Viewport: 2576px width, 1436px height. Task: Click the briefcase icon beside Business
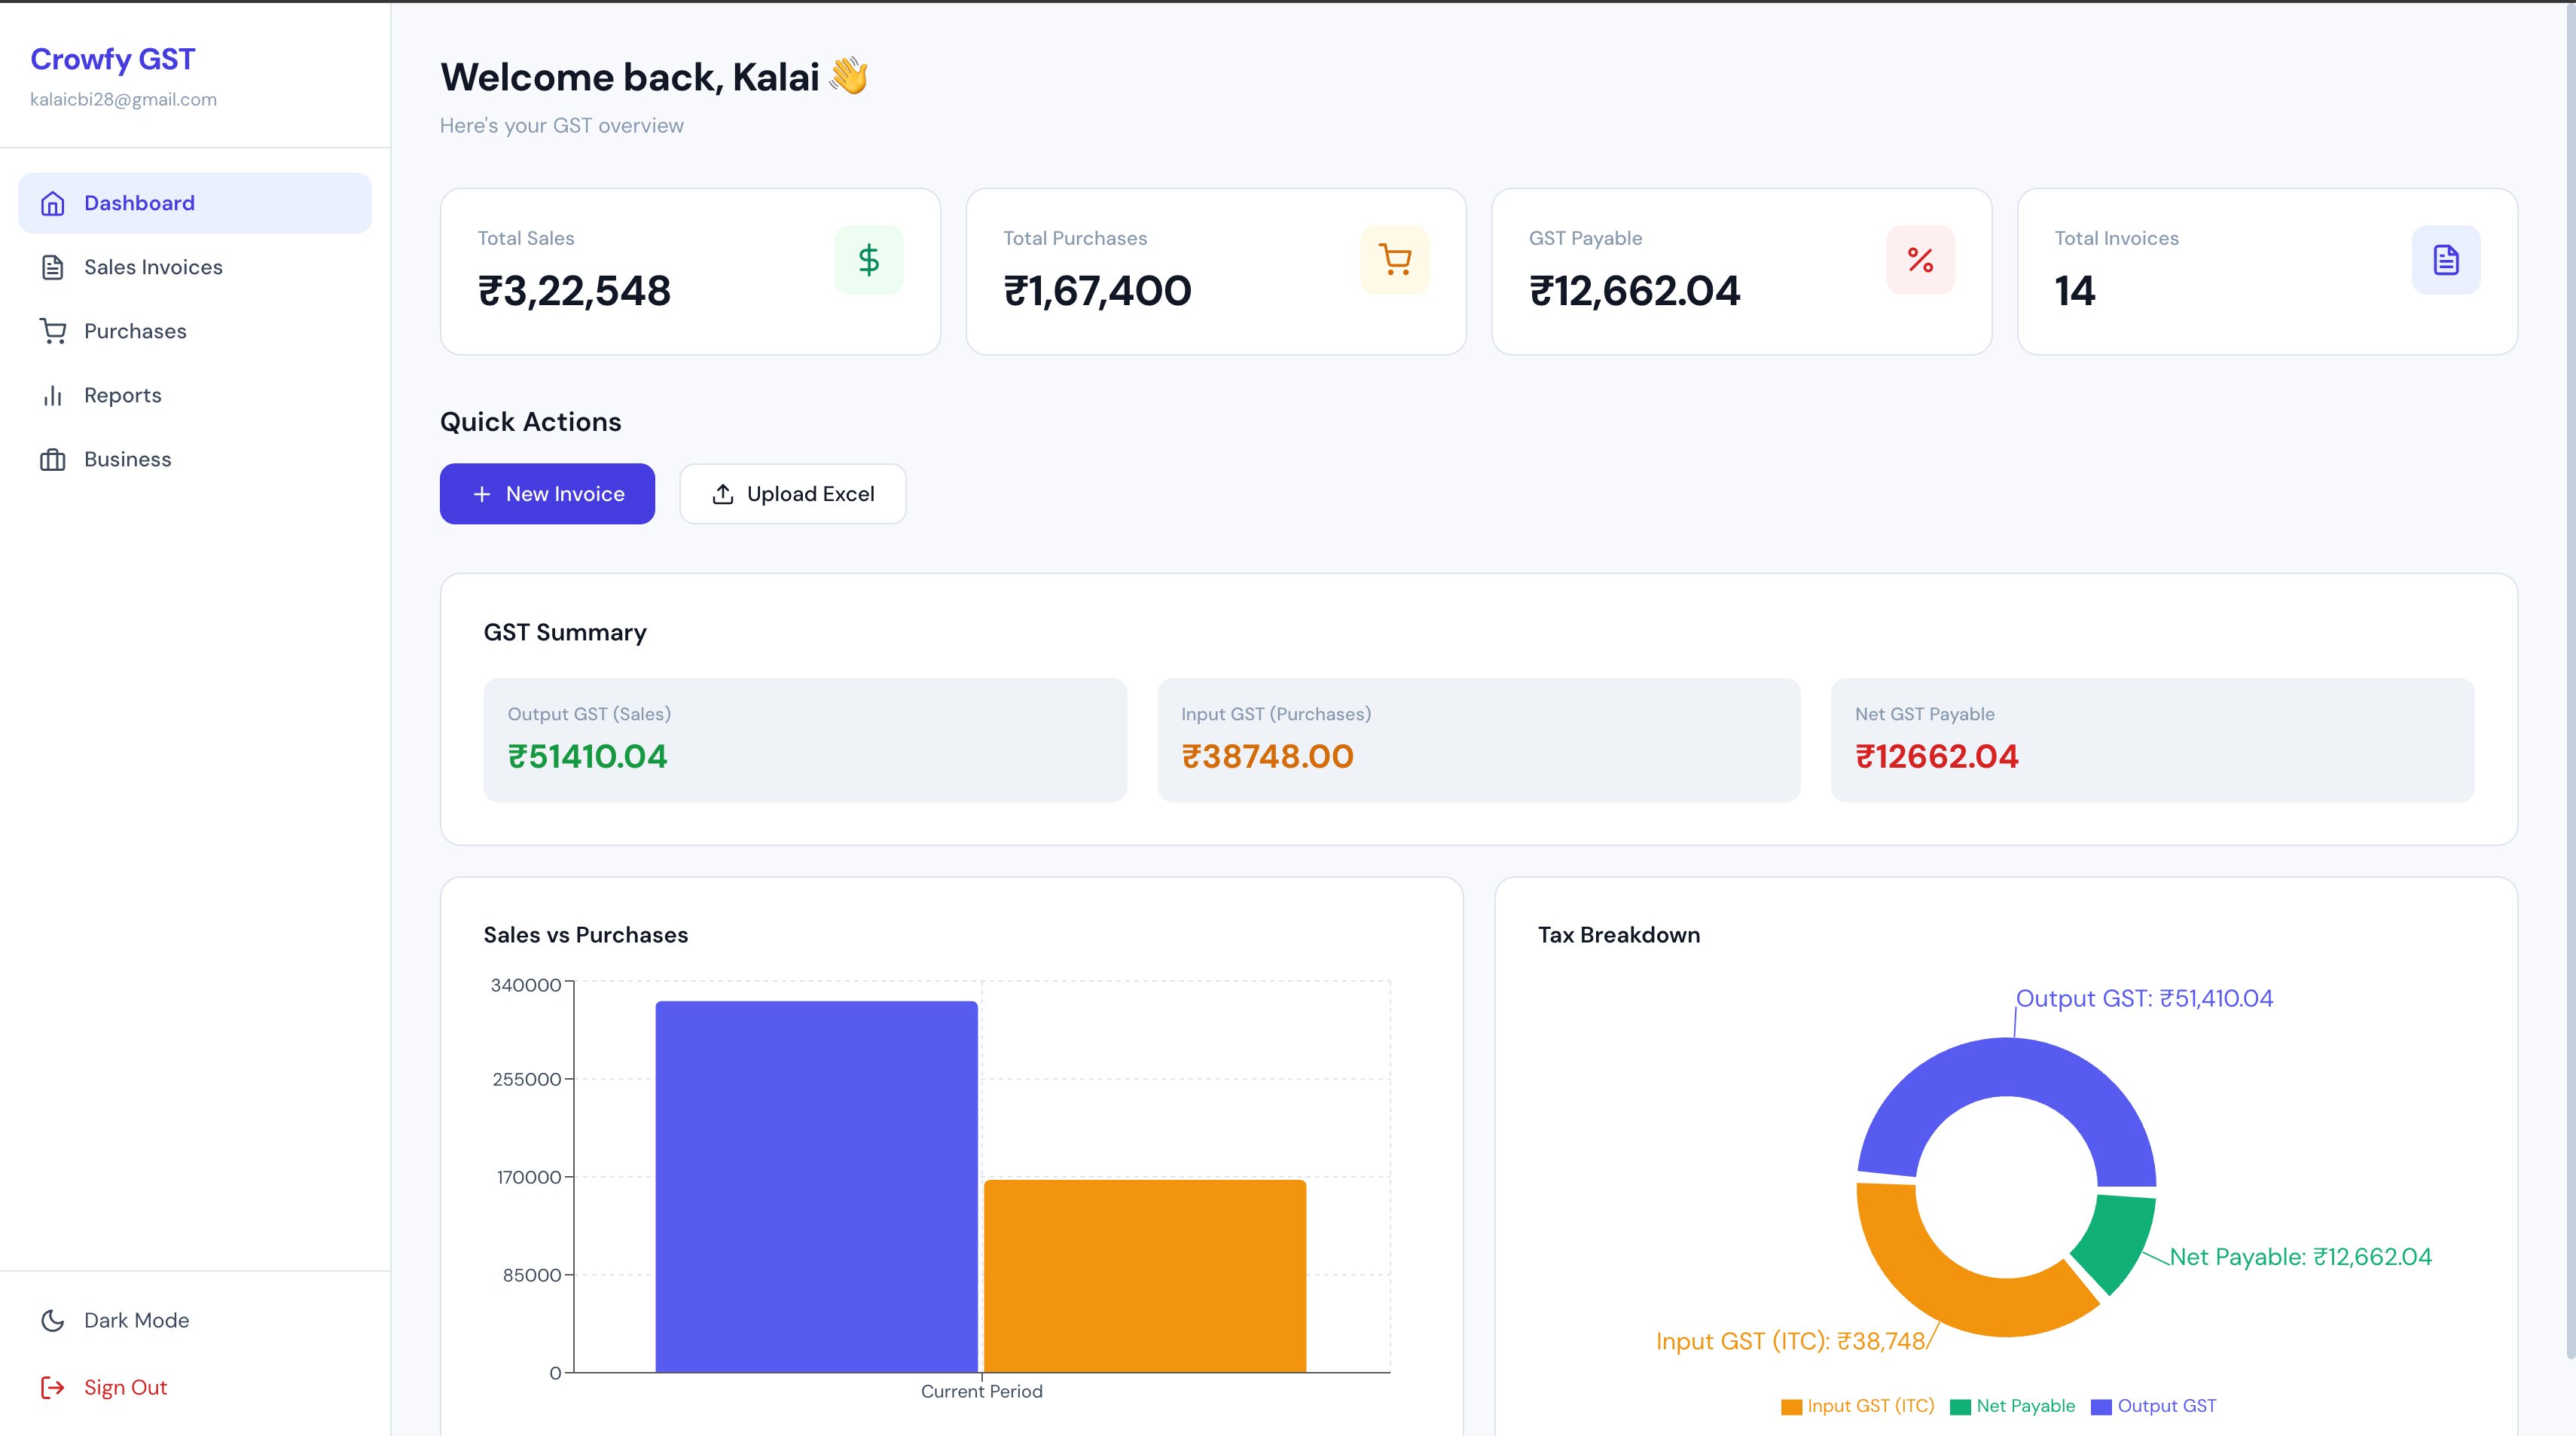tap(53, 459)
